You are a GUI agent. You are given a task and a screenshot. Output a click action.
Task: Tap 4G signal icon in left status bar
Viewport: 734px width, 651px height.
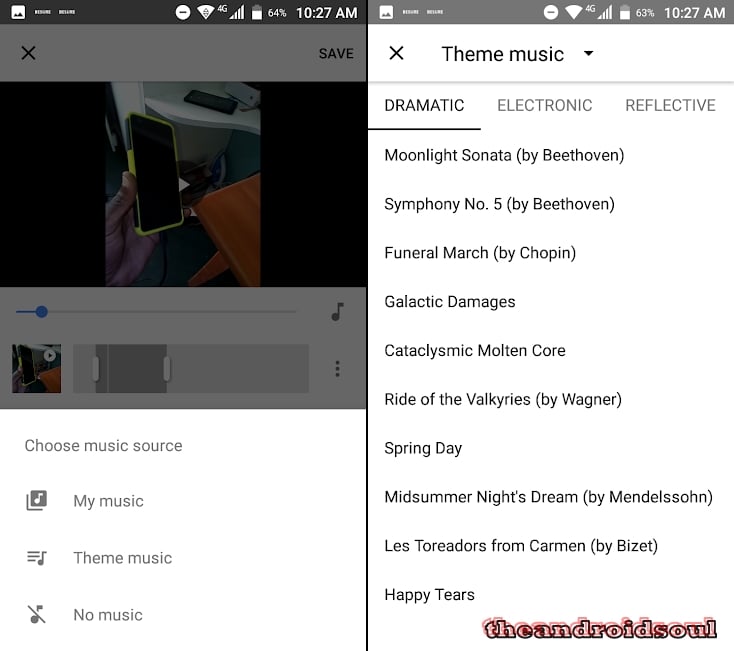(x=233, y=12)
